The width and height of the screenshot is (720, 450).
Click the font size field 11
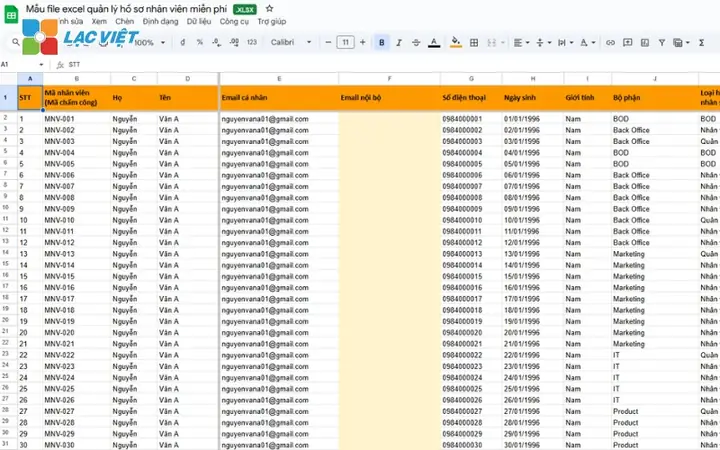pyautogui.click(x=345, y=42)
